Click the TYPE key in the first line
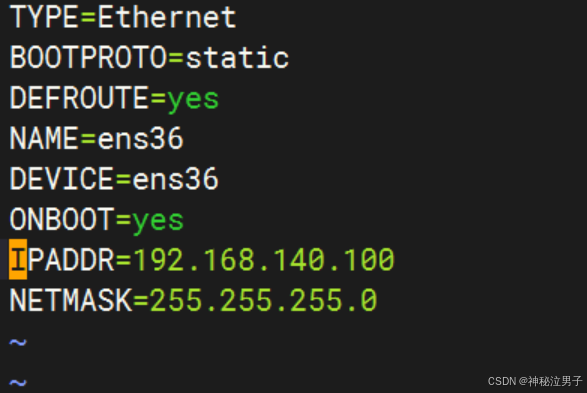Screen dimensions: 587x393 point(44,17)
